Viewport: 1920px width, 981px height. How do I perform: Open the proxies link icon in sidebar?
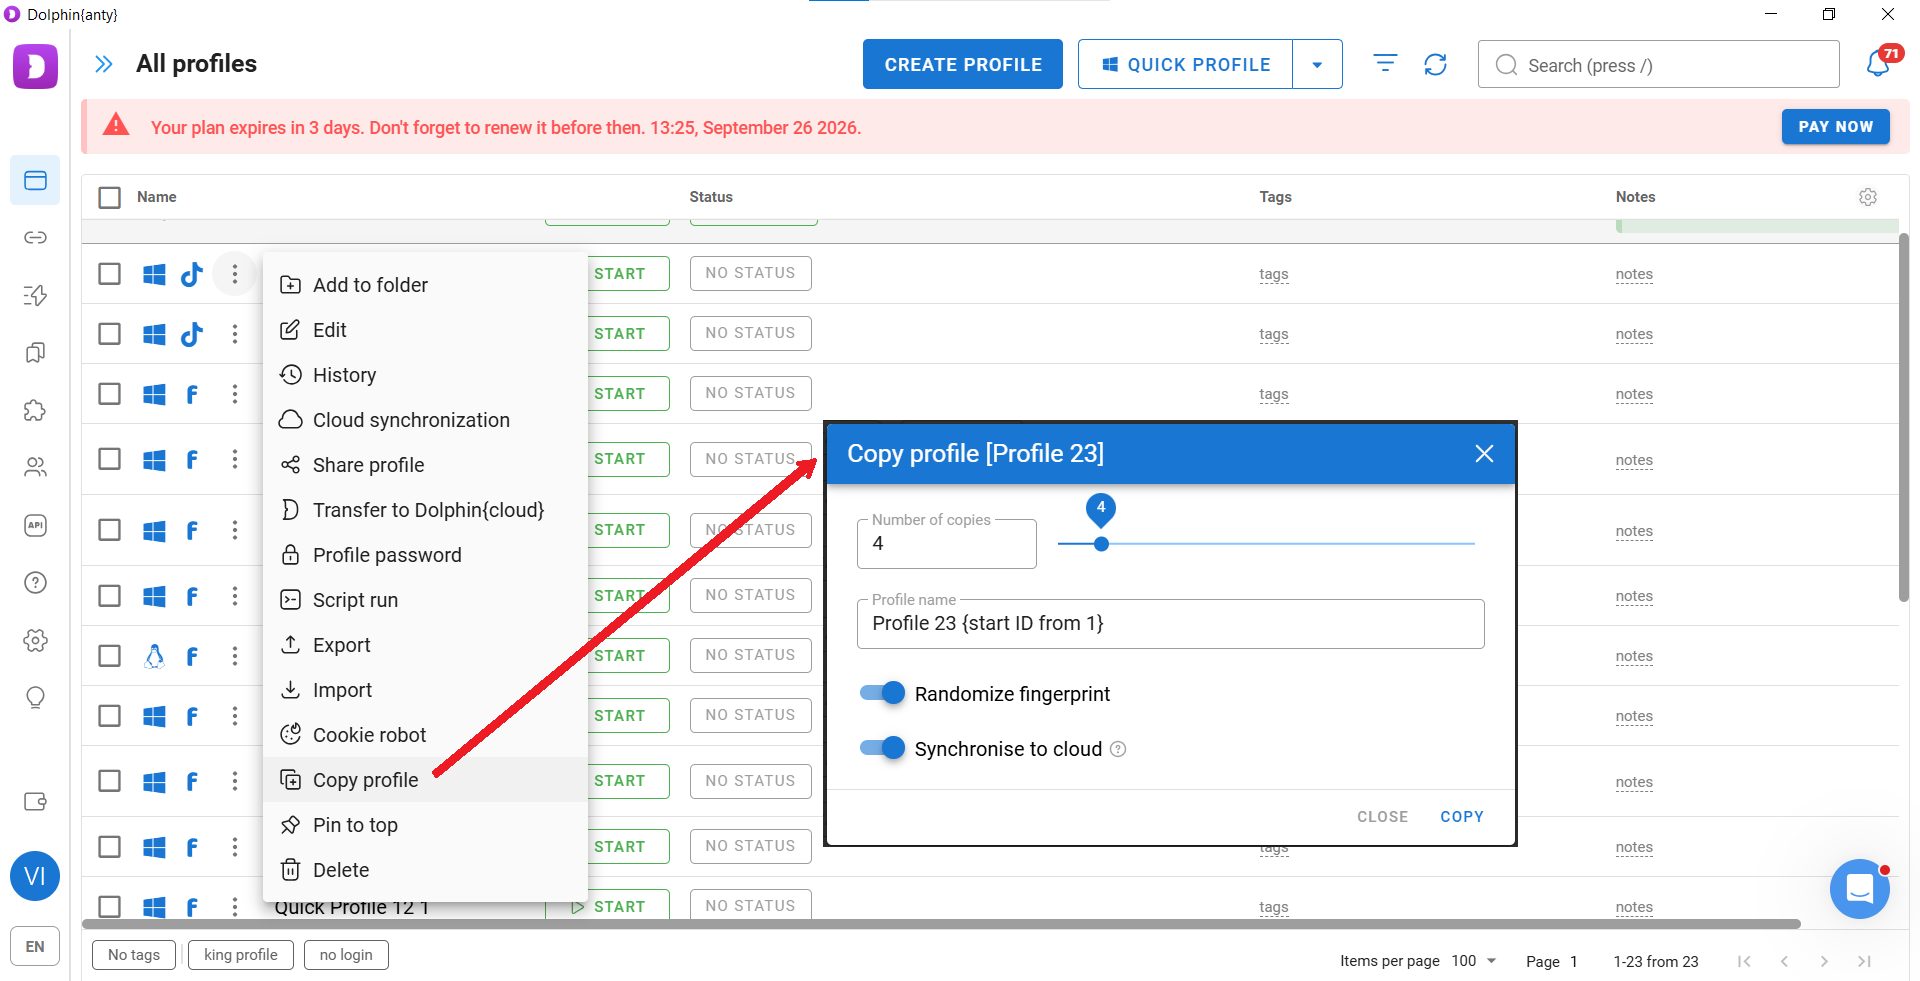[35, 237]
